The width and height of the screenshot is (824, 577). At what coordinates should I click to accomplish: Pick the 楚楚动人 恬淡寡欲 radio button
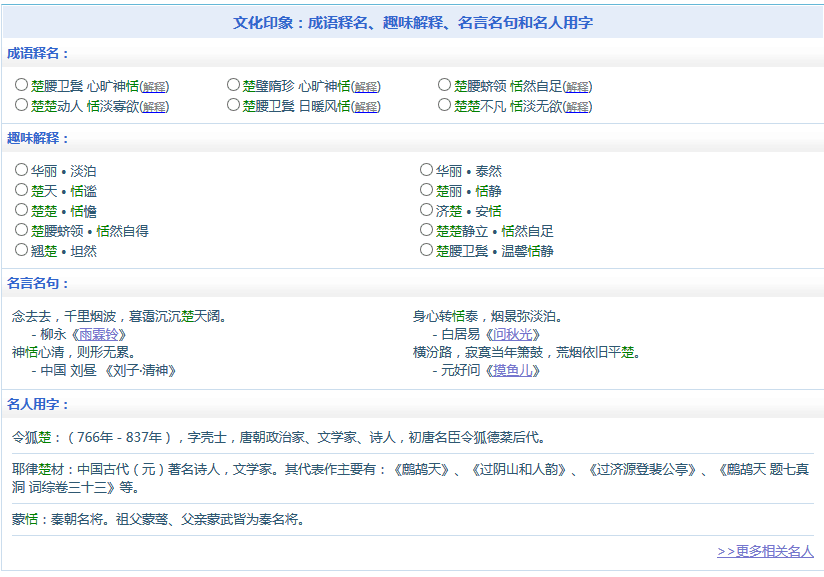tap(21, 105)
